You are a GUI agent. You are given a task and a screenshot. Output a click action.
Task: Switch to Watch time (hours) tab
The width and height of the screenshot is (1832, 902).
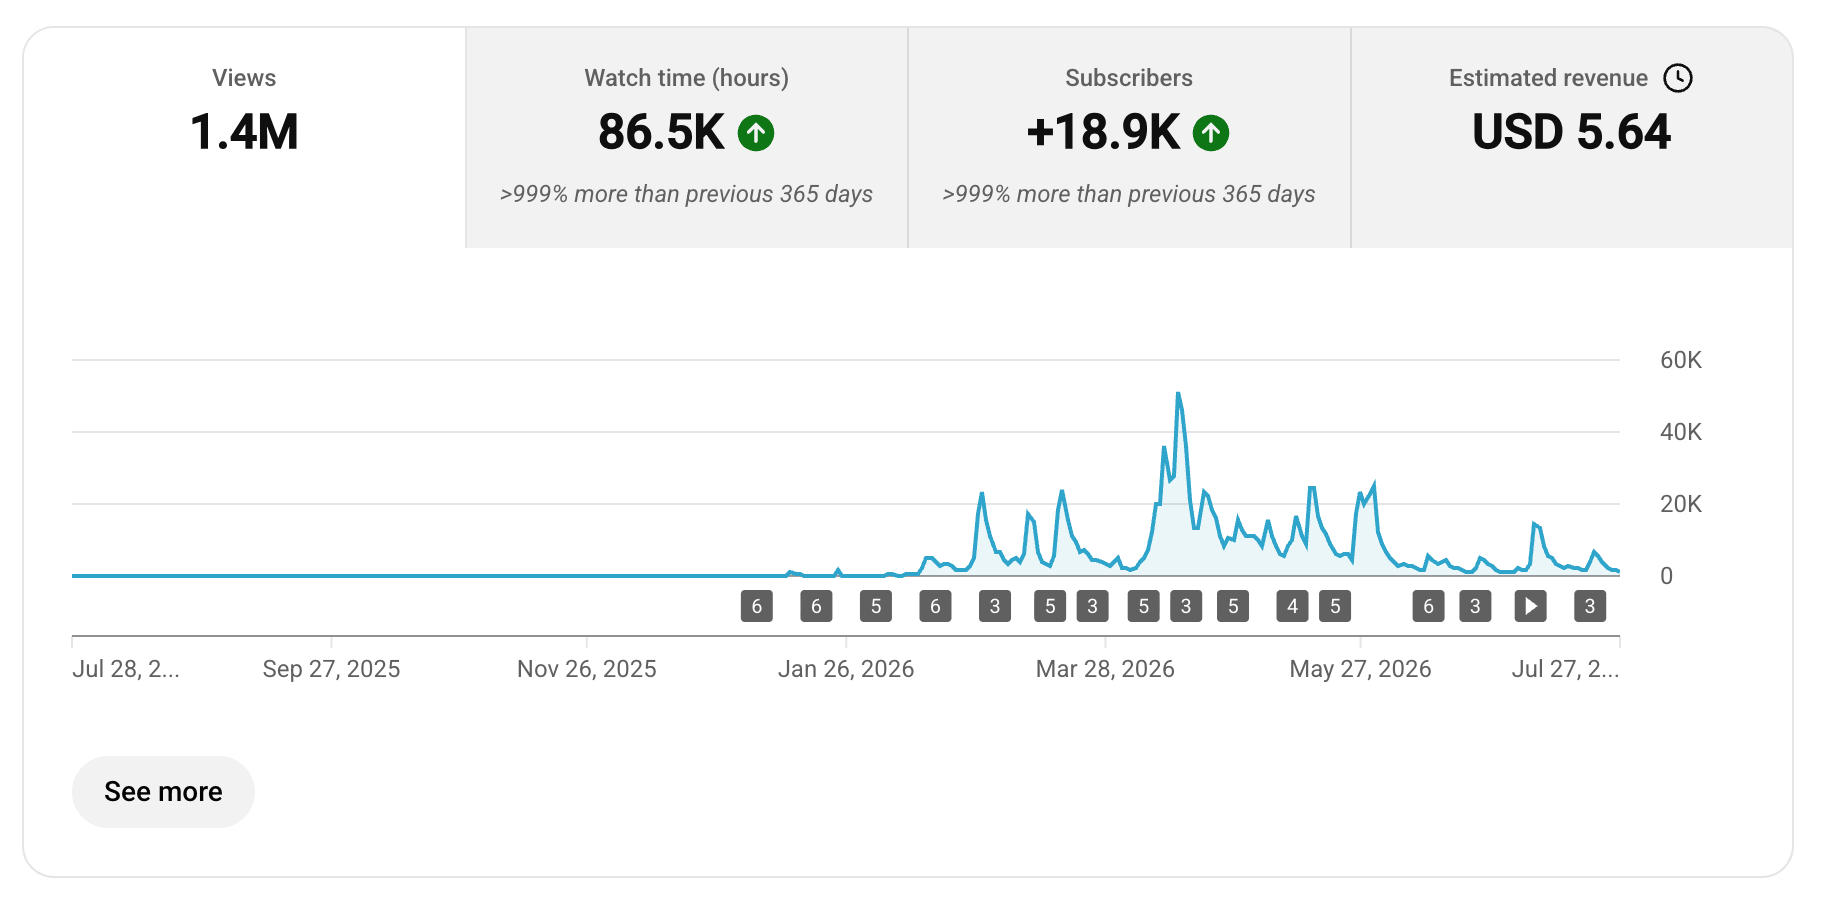[687, 138]
